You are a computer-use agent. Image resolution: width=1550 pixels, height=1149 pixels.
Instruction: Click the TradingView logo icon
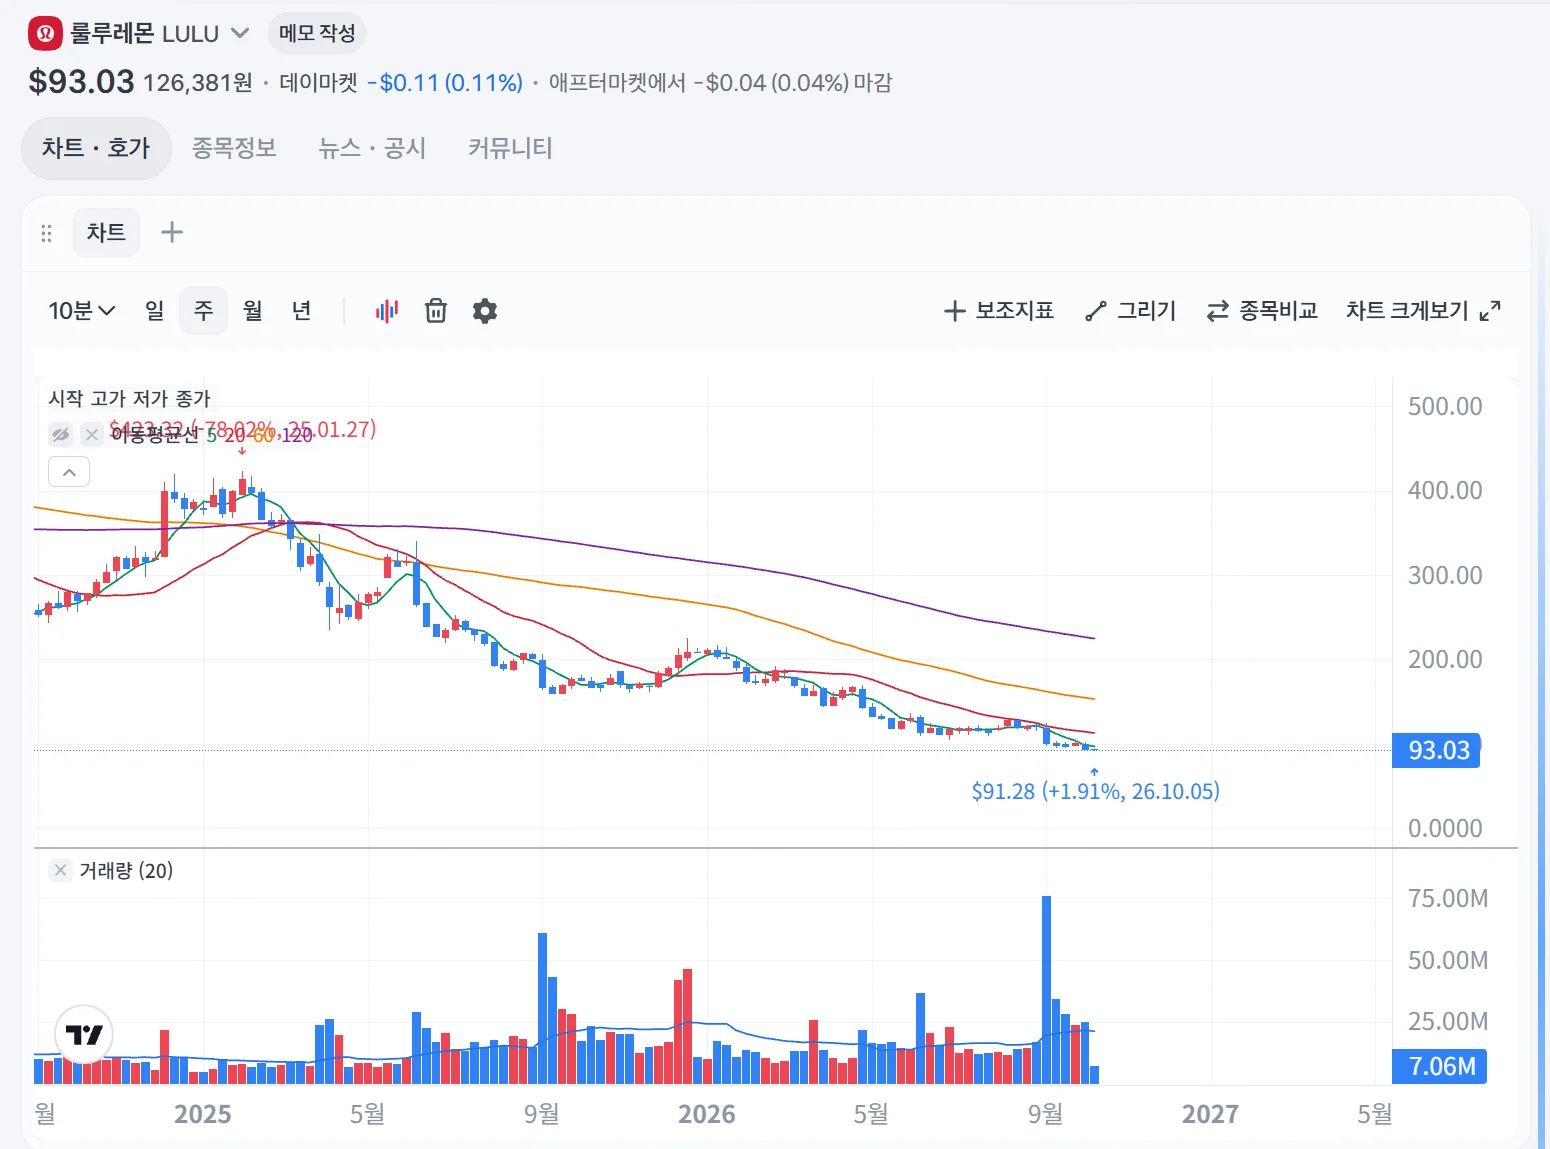[x=84, y=1034]
